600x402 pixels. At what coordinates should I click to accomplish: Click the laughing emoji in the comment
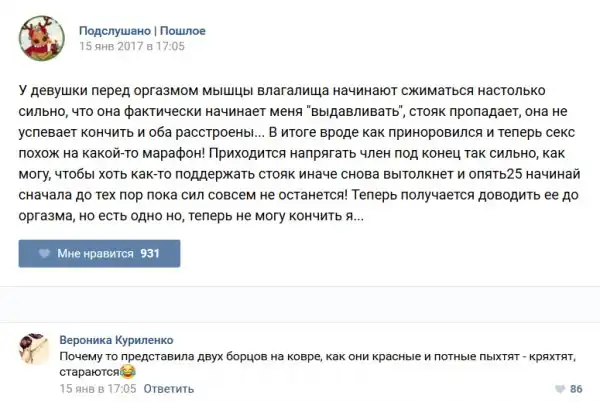(x=127, y=372)
